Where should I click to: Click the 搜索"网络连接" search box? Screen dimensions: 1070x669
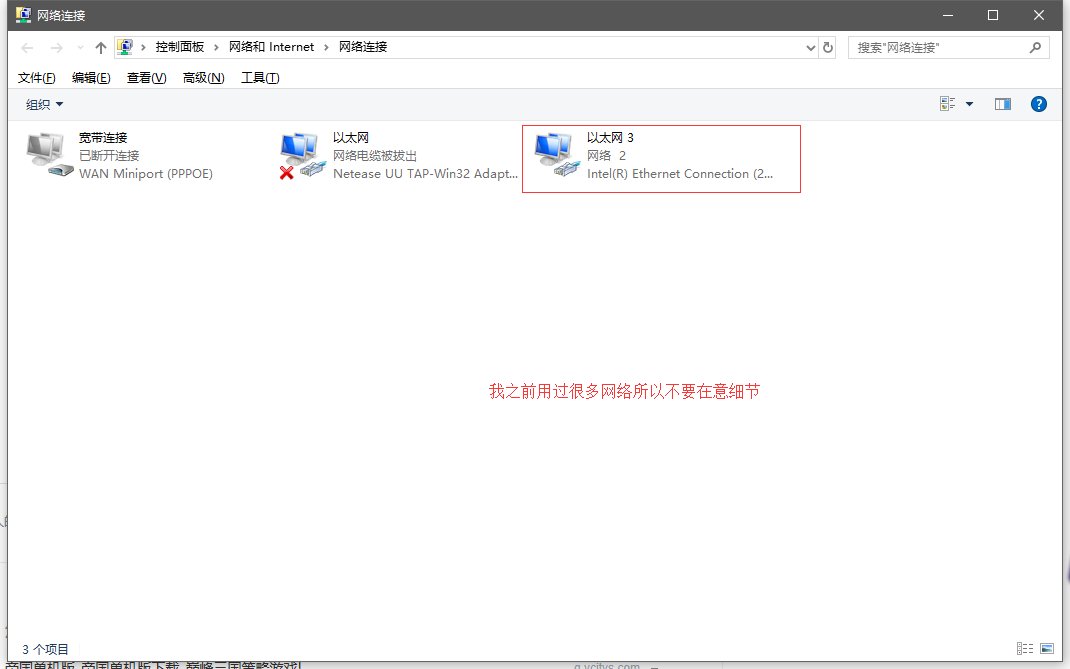click(x=940, y=46)
